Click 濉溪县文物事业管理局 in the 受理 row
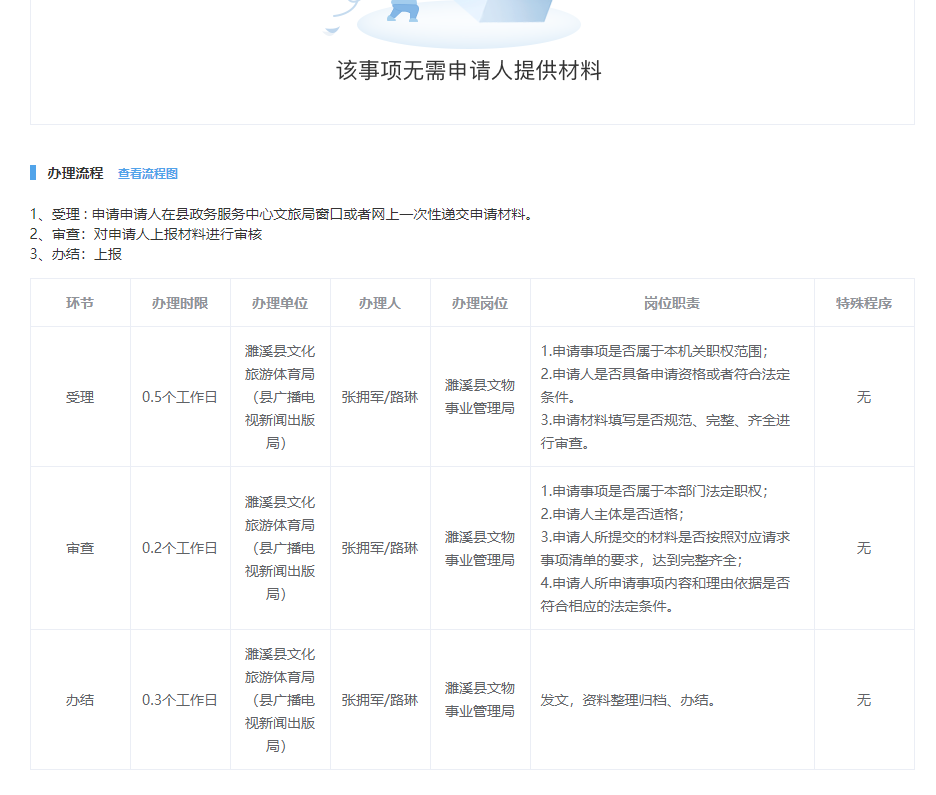936x795 pixels. [x=480, y=397]
